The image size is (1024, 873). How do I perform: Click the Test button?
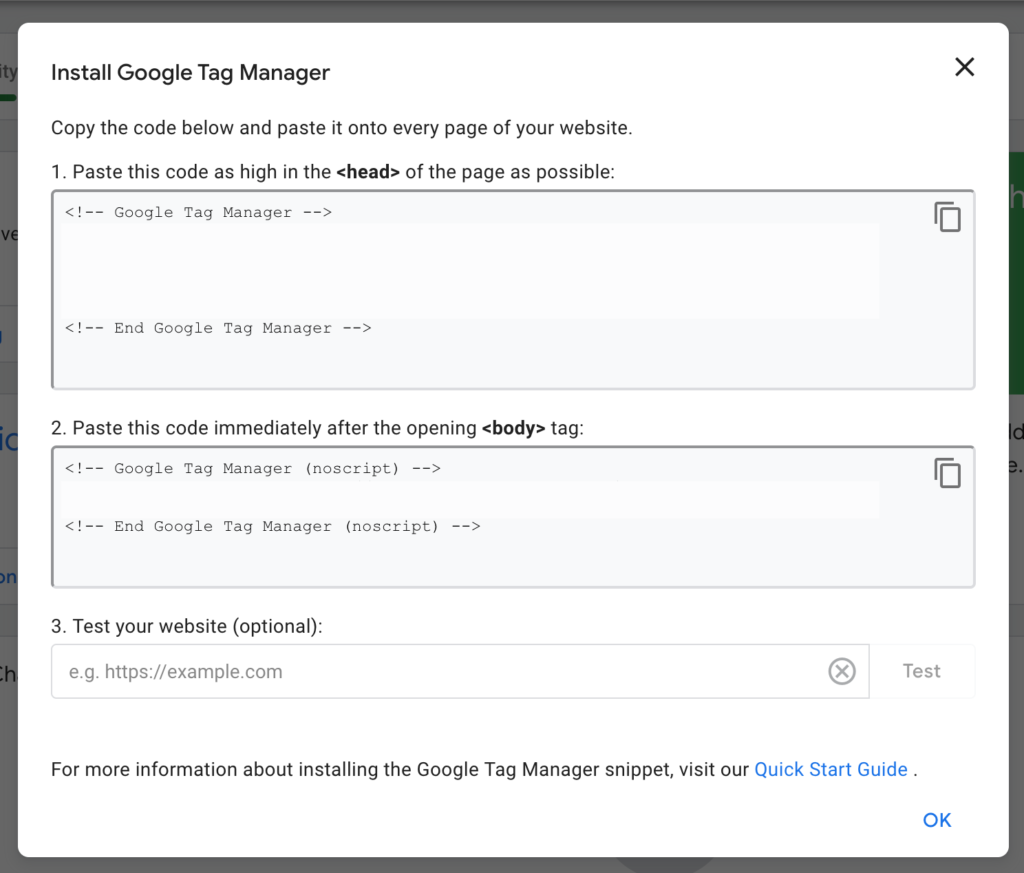920,671
